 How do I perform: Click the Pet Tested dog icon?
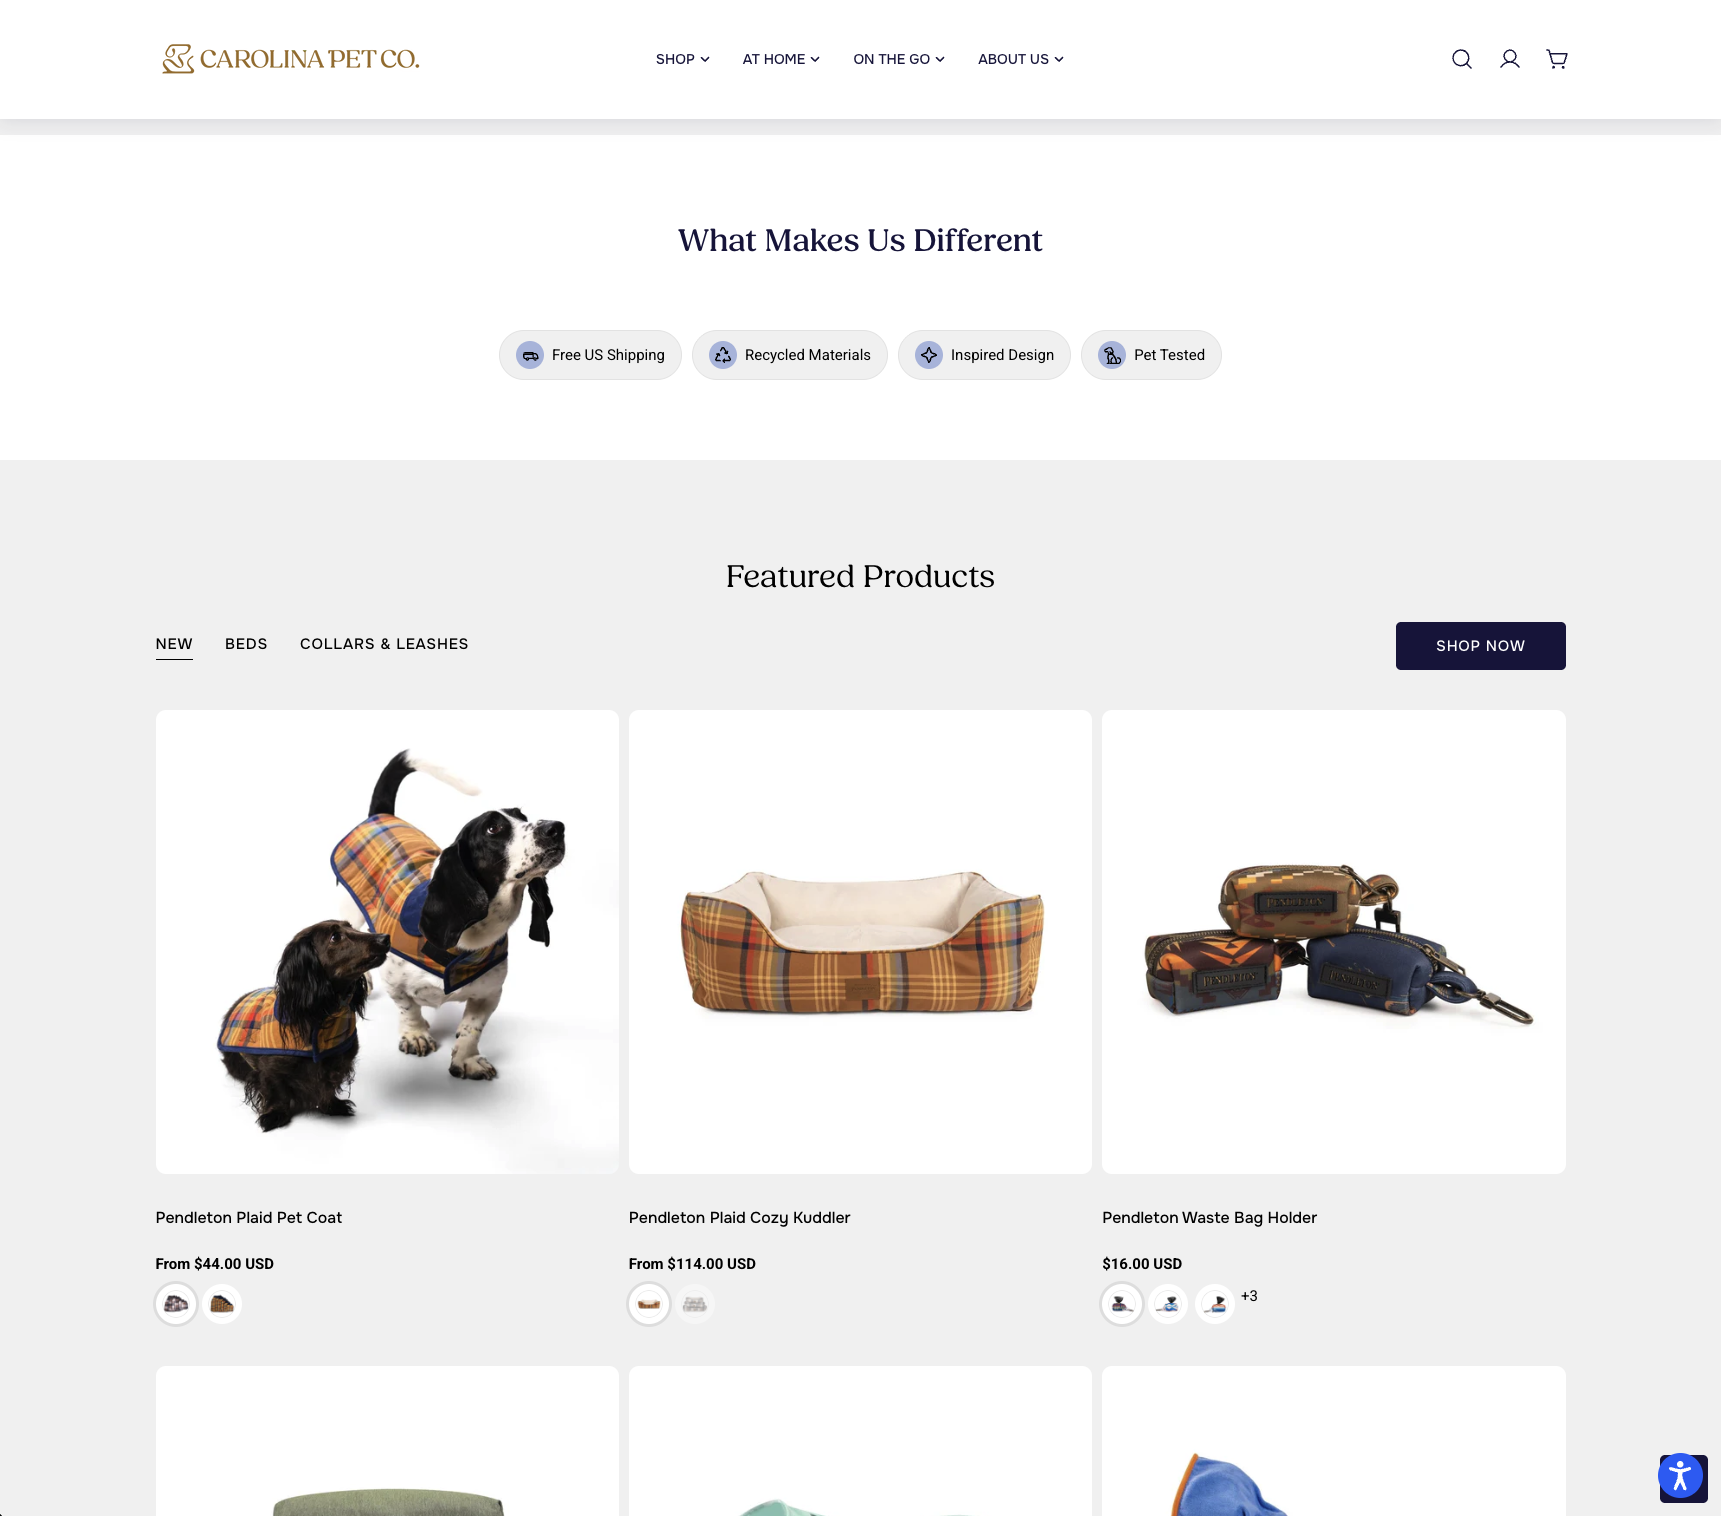(x=1112, y=355)
